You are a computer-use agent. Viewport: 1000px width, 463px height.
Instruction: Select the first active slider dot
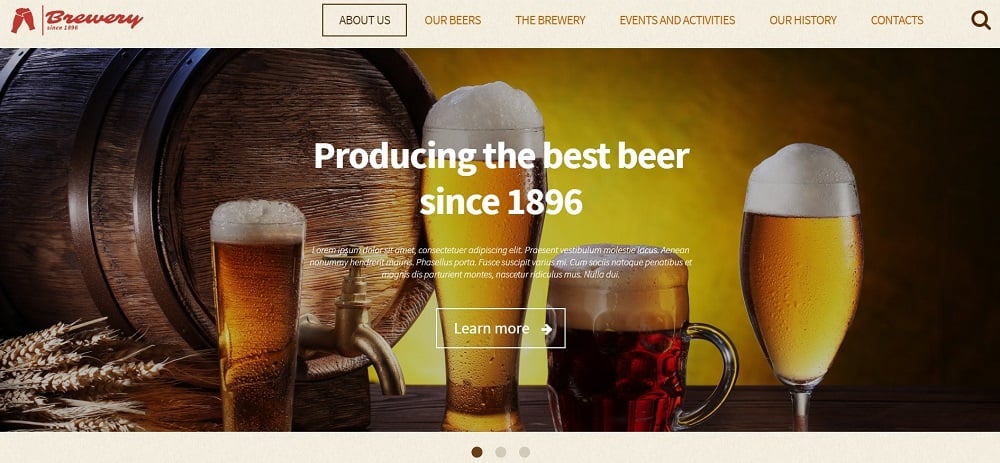pyautogui.click(x=476, y=452)
